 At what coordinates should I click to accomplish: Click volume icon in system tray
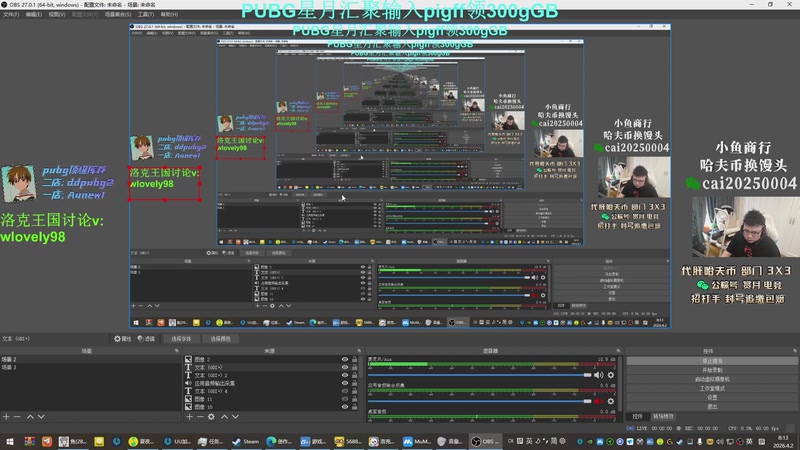point(719,441)
